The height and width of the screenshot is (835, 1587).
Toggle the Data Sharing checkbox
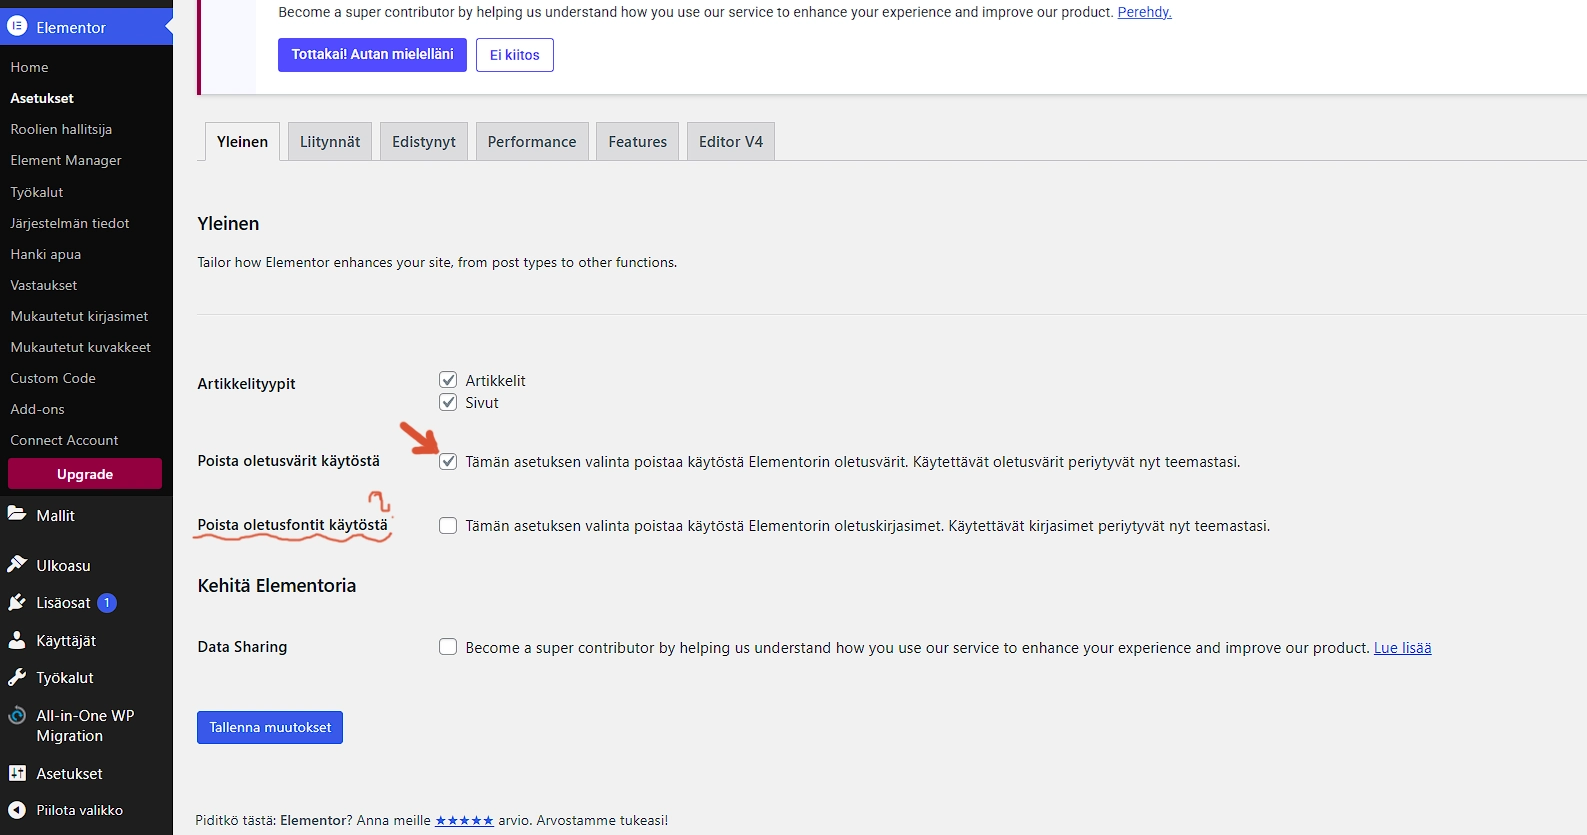(448, 647)
